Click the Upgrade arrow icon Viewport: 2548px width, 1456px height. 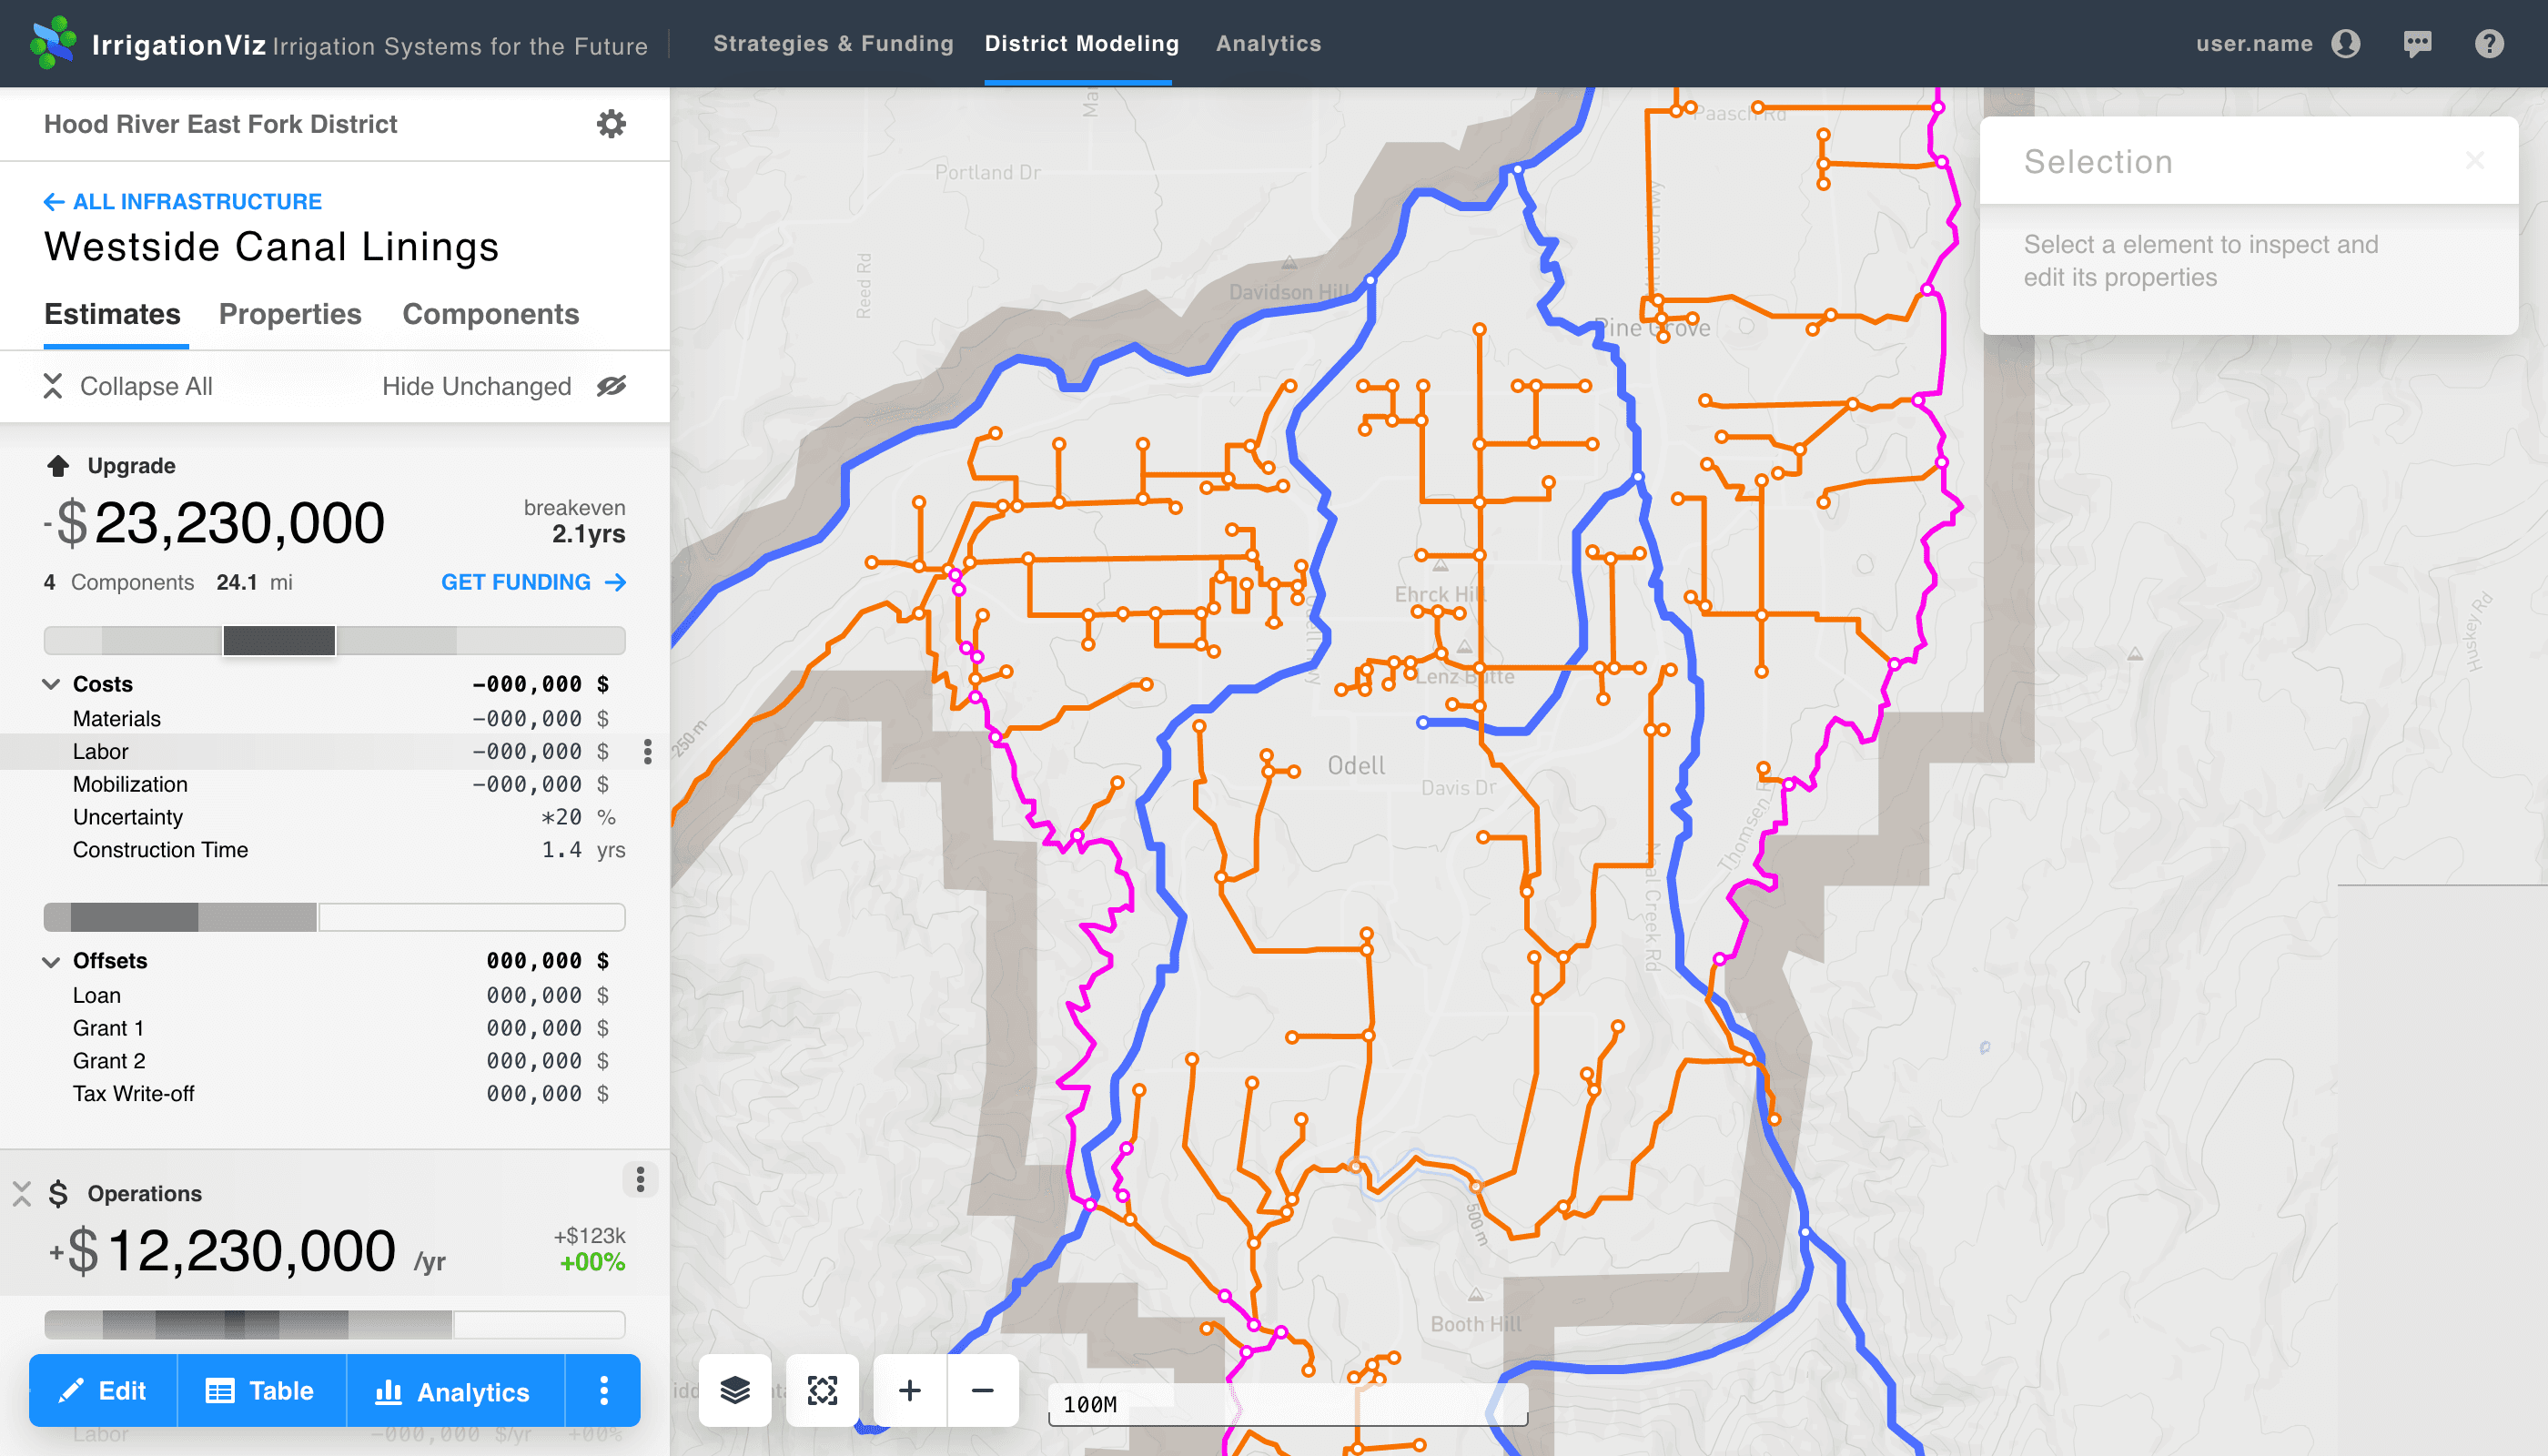click(58, 466)
